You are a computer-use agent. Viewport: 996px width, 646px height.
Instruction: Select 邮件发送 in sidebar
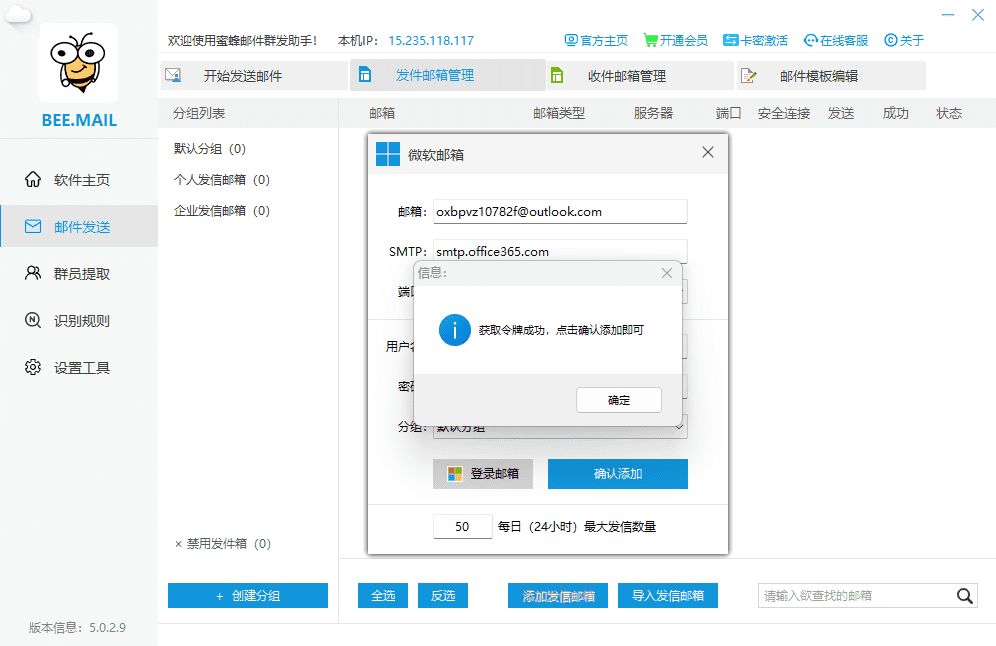pos(79,226)
